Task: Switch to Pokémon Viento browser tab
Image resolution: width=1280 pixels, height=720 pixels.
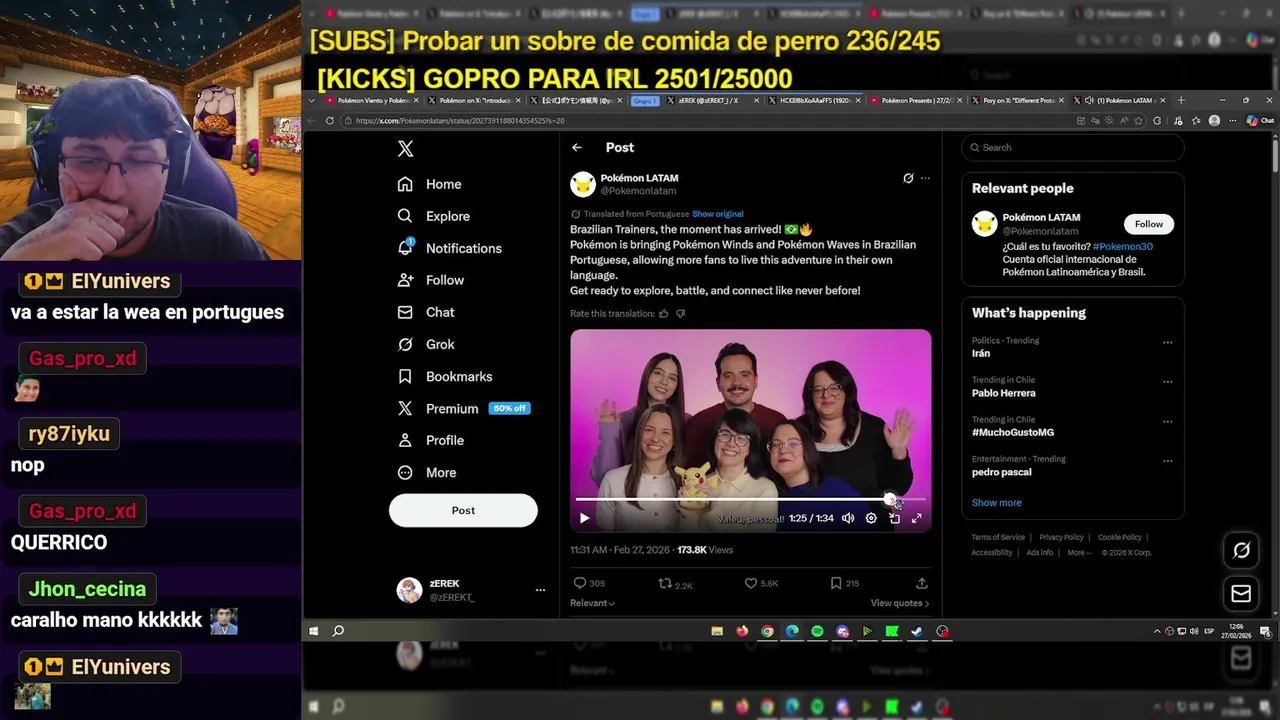Action: tap(374, 100)
